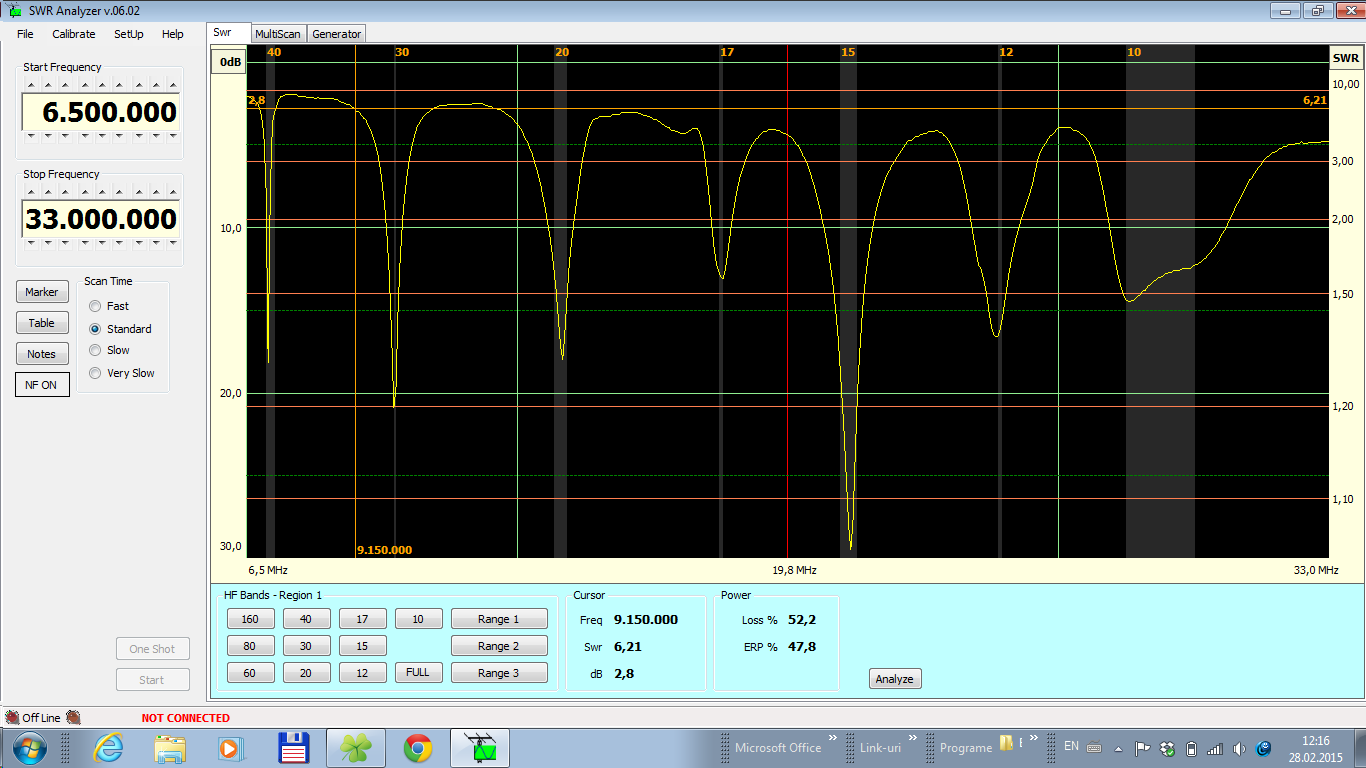Image resolution: width=1366 pixels, height=768 pixels.
Task: Click the Stop Frequency 33.000.000 display
Action: point(100,219)
